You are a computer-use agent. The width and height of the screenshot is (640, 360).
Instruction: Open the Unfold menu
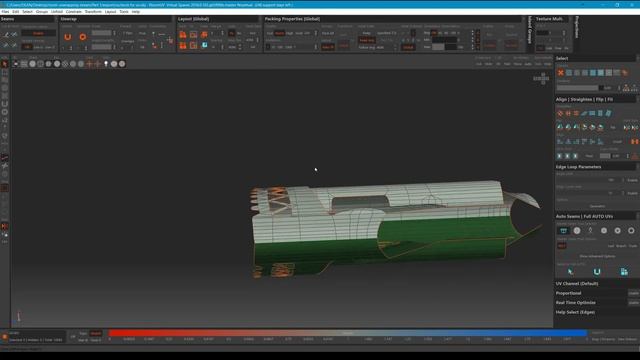click(57, 12)
